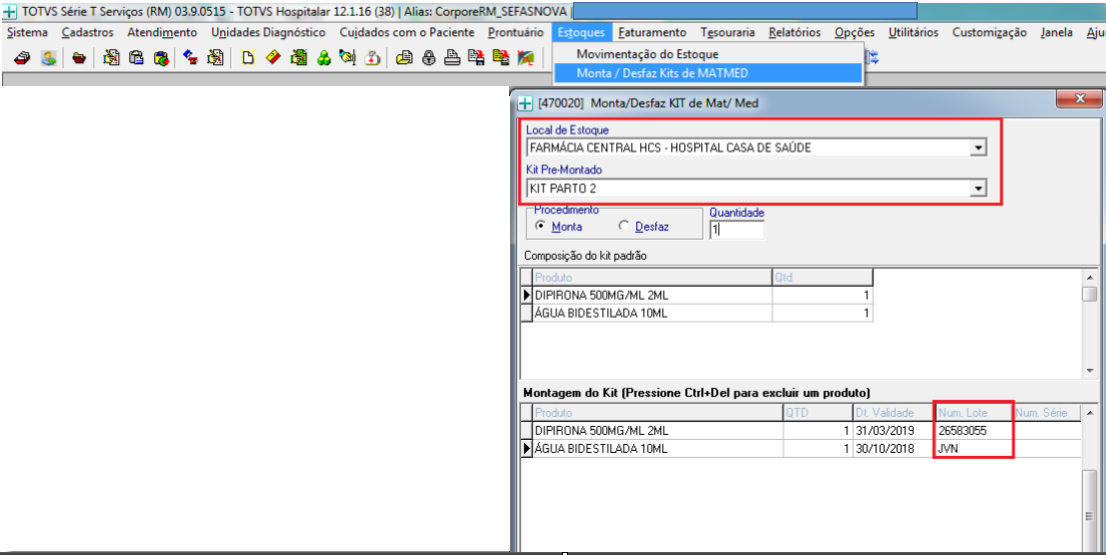This screenshot has width=1106, height=555.
Task: Click the Num. Lote column header
Action: pyautogui.click(x=973, y=413)
